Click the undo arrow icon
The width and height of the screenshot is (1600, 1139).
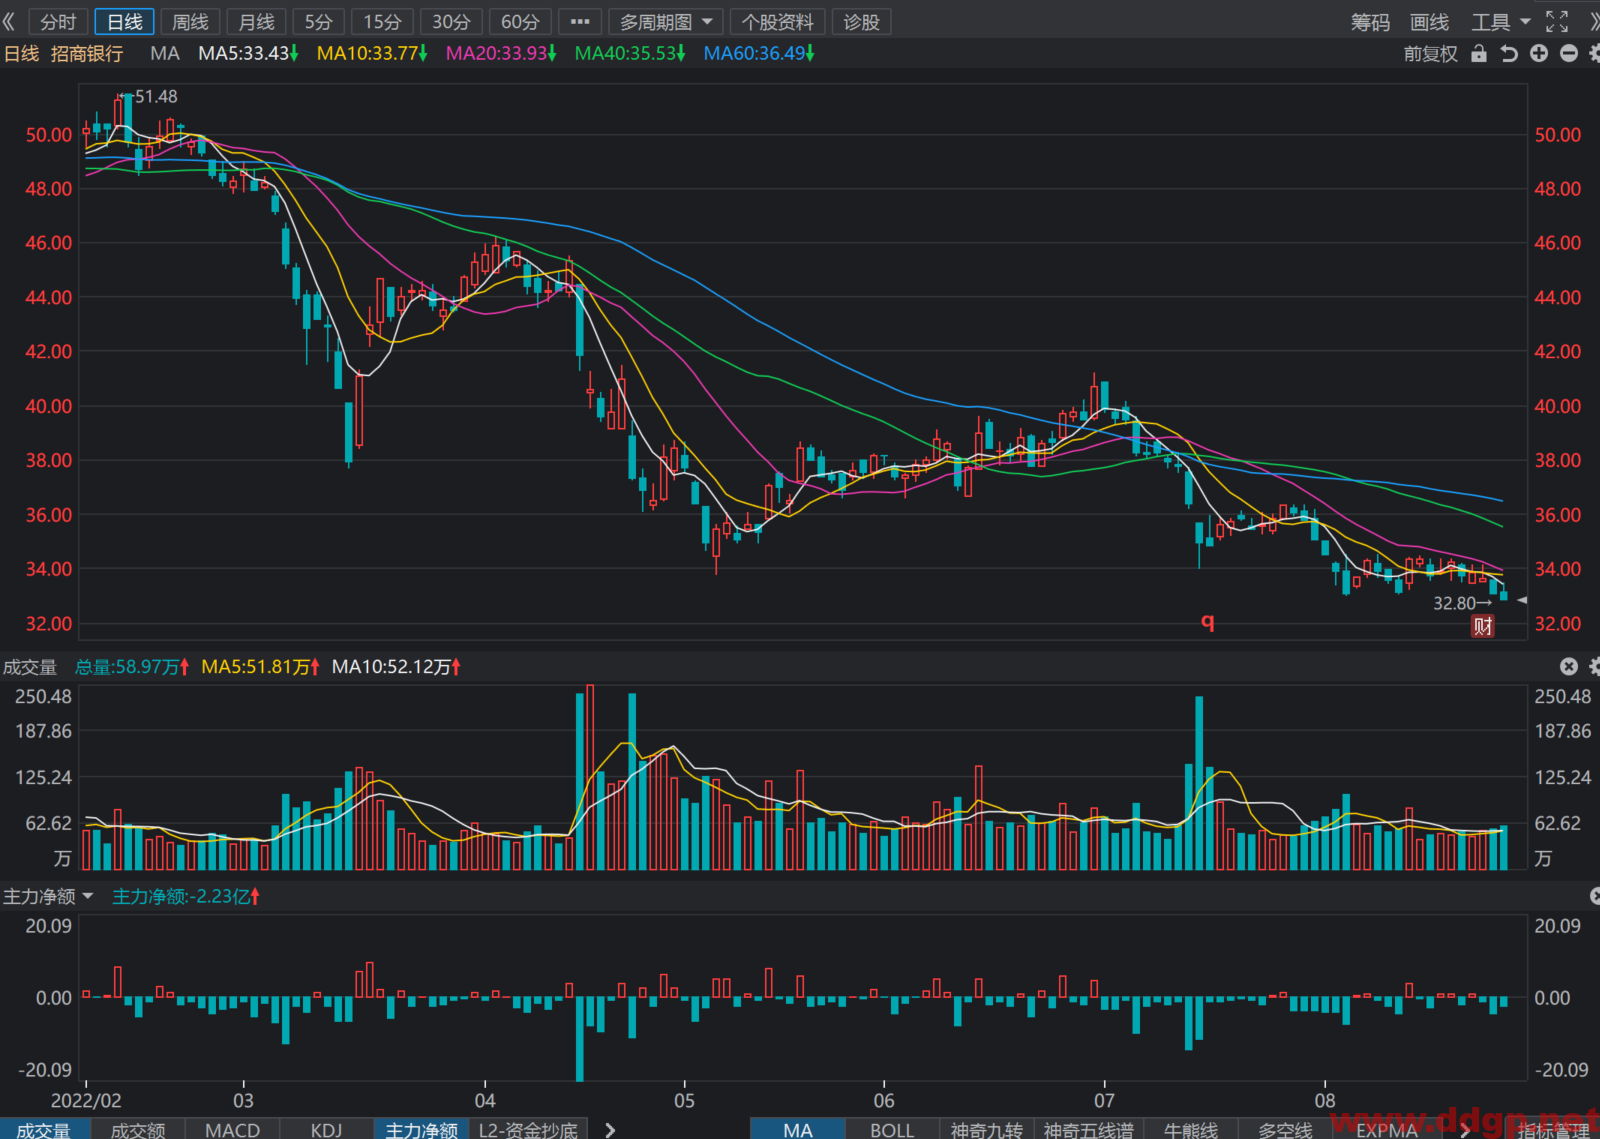click(1509, 54)
